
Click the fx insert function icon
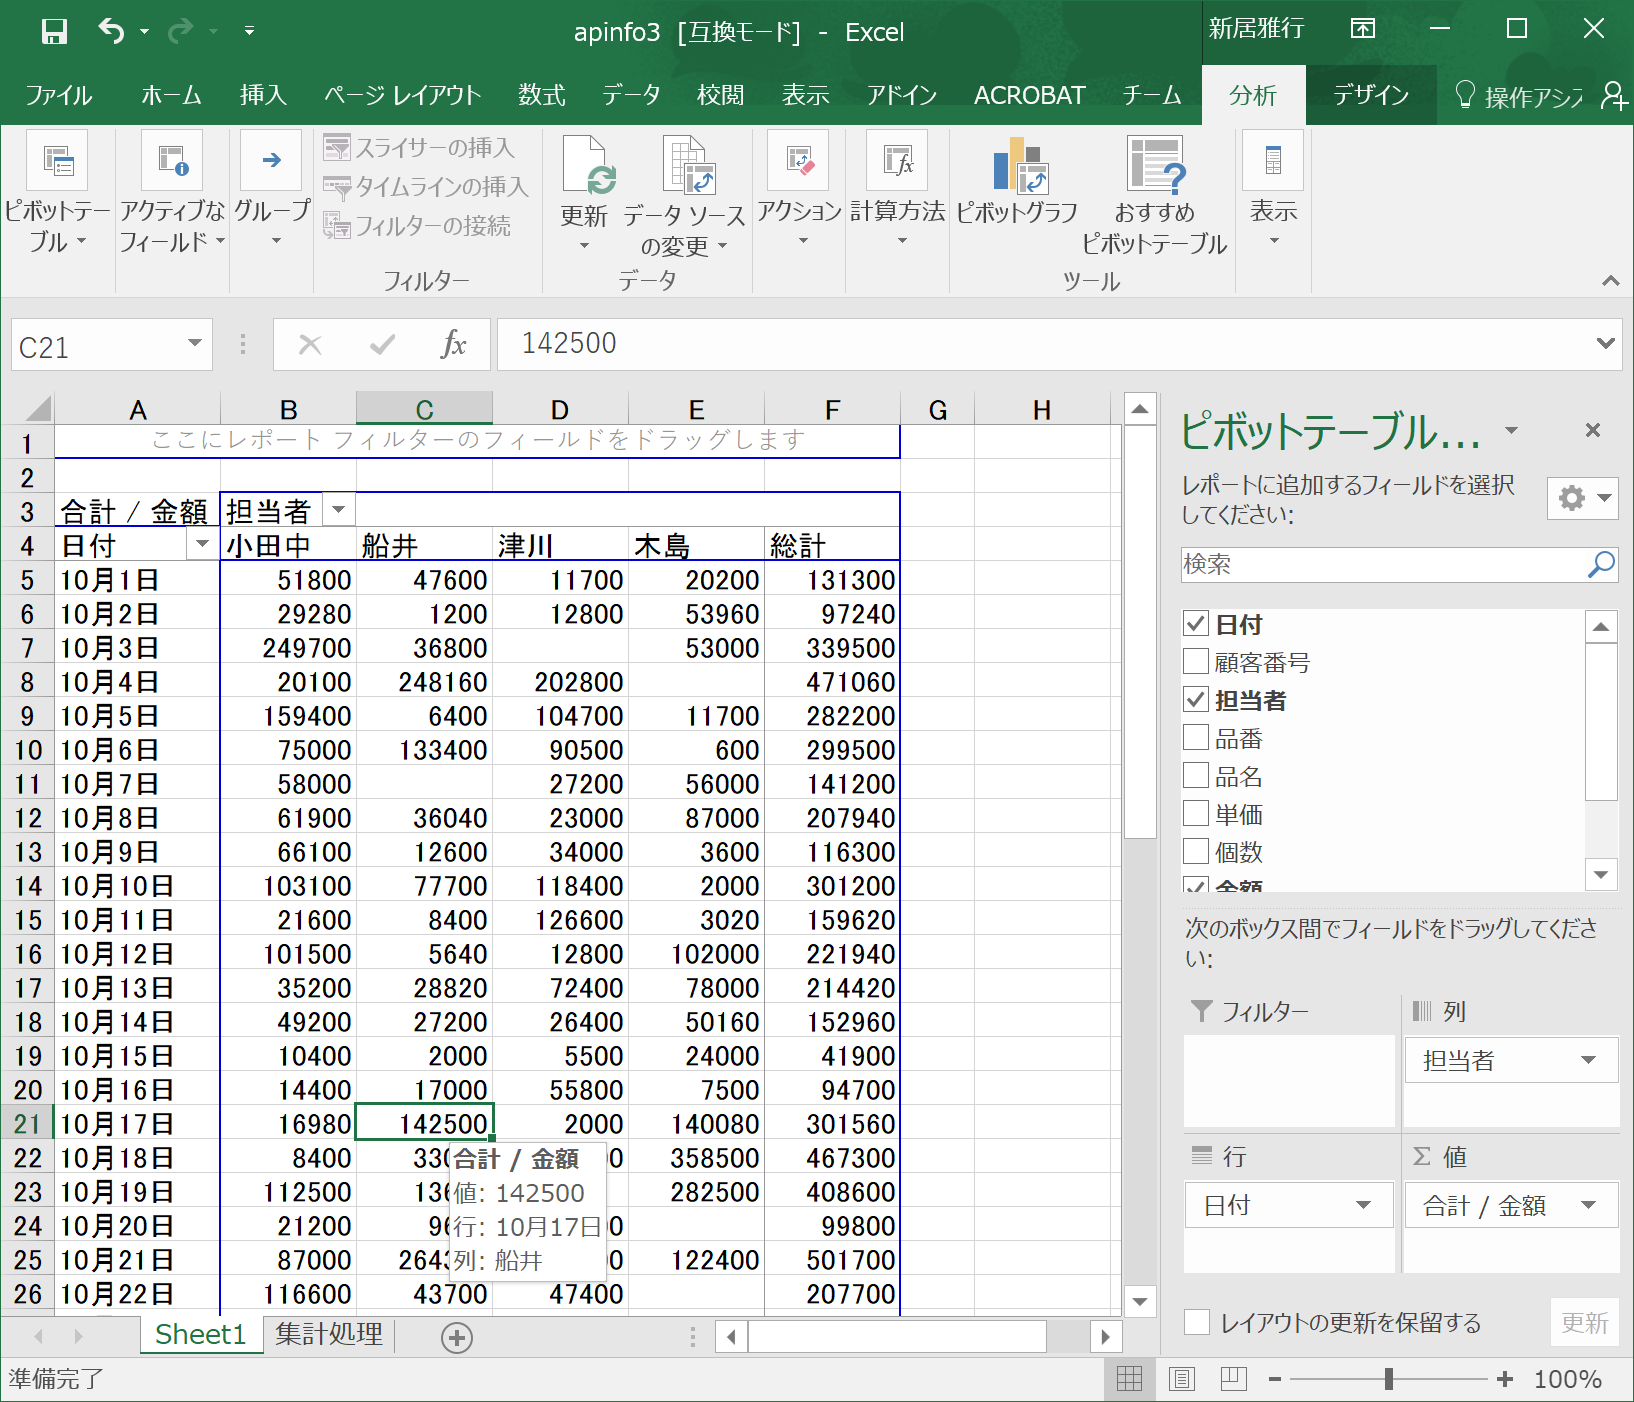[x=453, y=345]
